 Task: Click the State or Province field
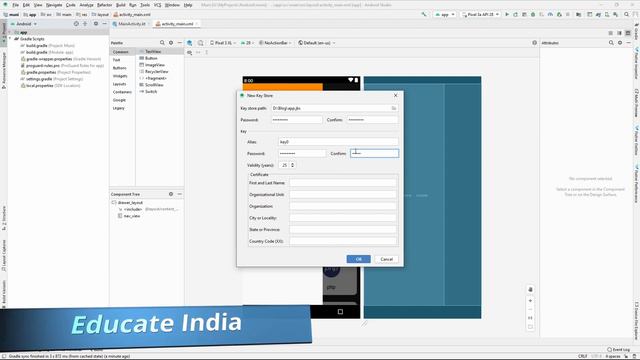click(343, 229)
